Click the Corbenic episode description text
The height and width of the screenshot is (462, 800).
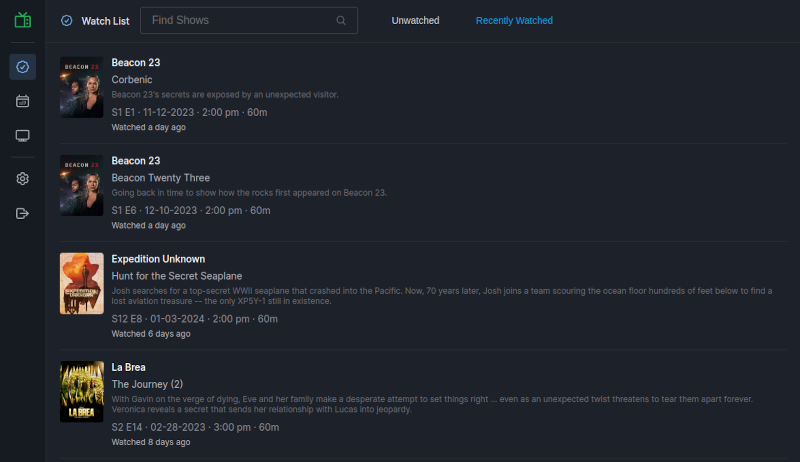click(225, 94)
